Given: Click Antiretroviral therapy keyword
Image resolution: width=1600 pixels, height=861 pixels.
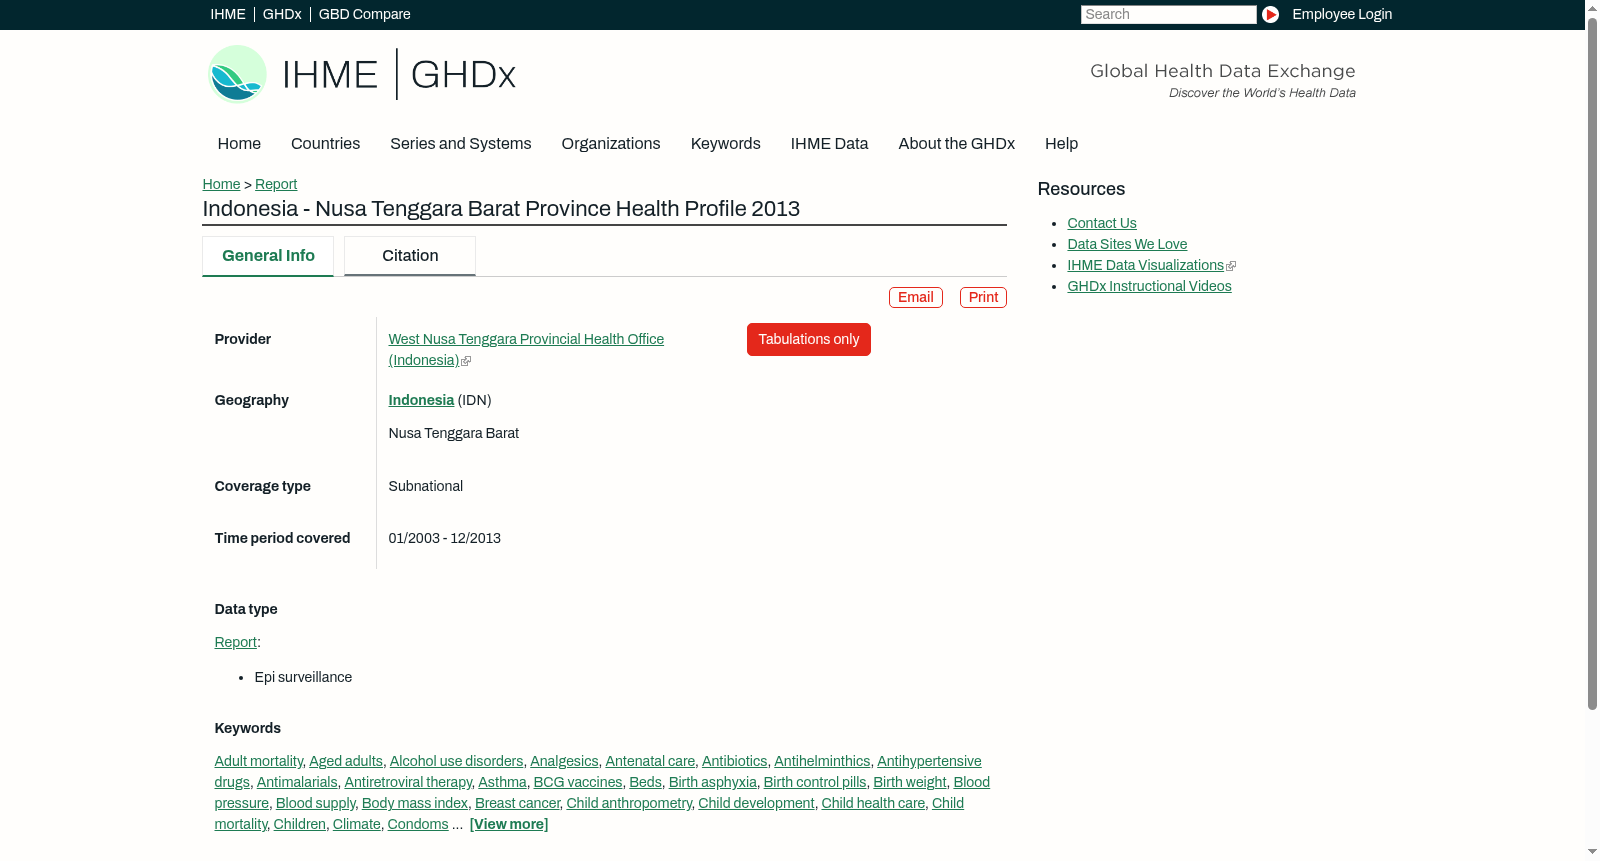Looking at the screenshot, I should 408,782.
